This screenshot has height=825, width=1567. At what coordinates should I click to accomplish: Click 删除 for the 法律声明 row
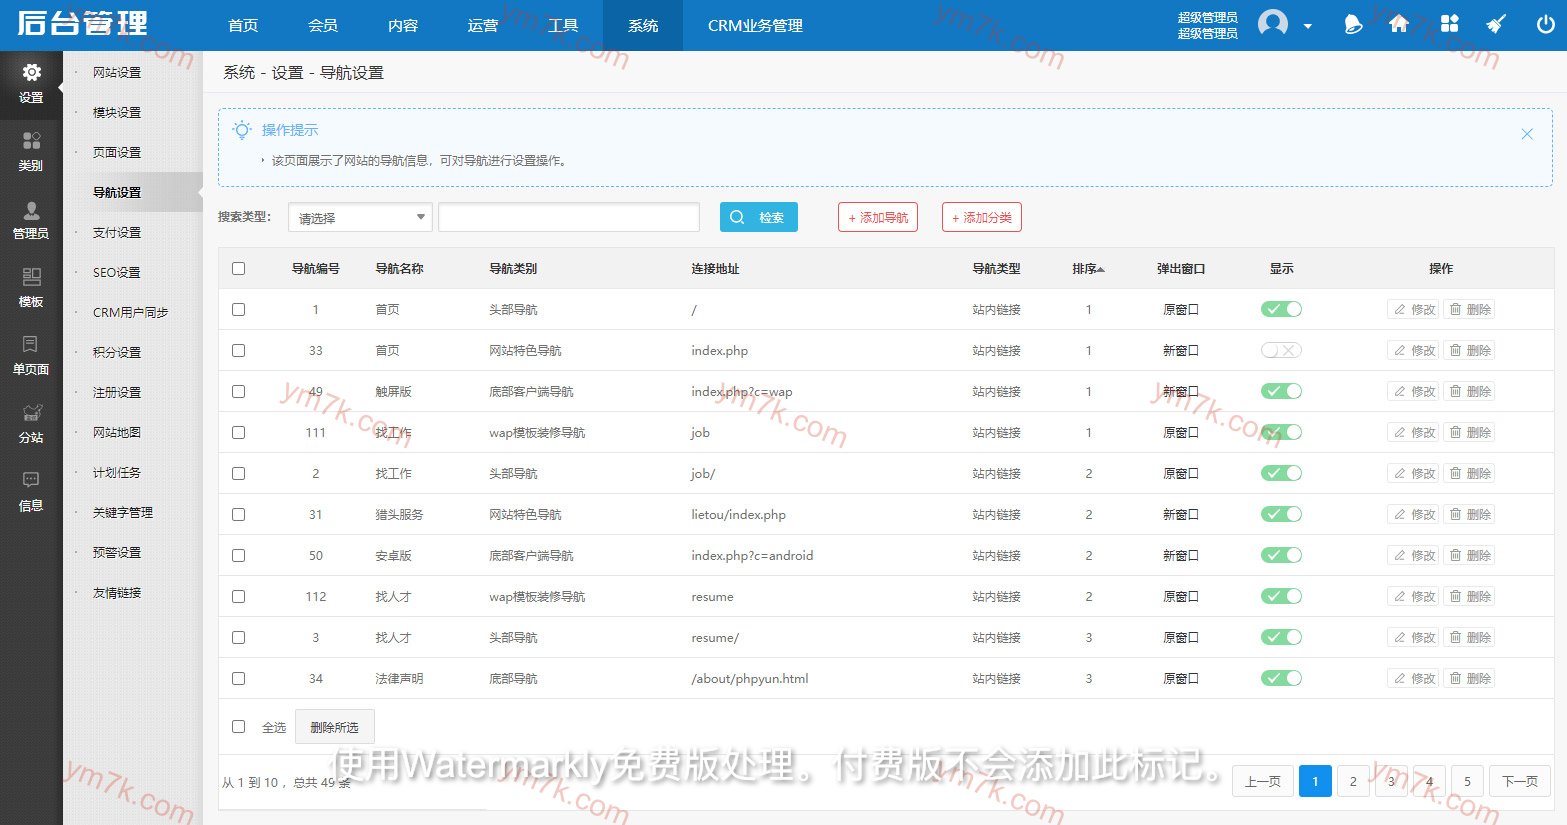1470,678
